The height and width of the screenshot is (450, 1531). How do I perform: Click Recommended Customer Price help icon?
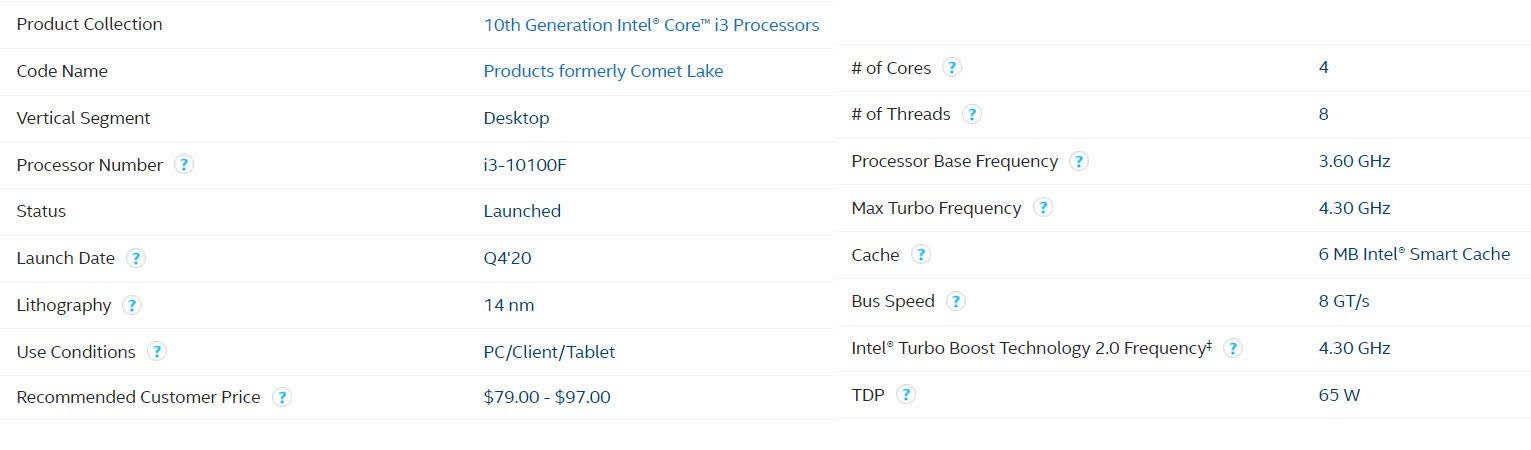282,397
